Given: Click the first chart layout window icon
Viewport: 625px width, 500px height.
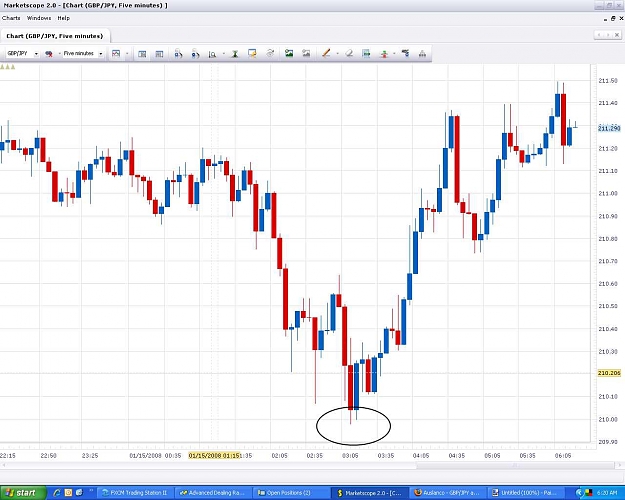Looking at the screenshot, I should [x=142, y=54].
